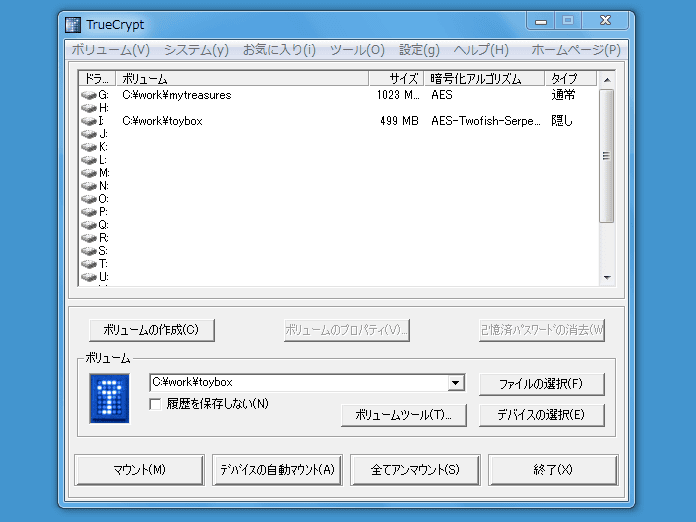Image resolution: width=696 pixels, height=522 pixels.
Task: Click ファイルの選択(F) button
Action: 542,384
